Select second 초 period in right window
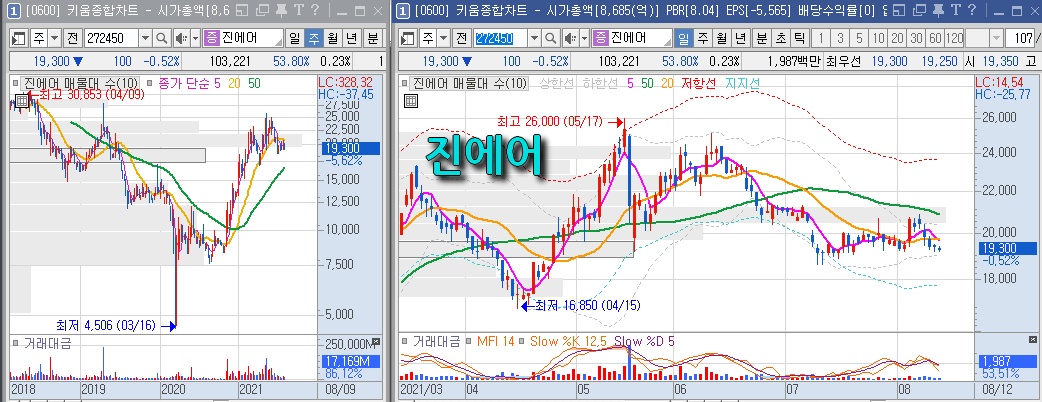This screenshot has height=402, width=1042. point(781,38)
